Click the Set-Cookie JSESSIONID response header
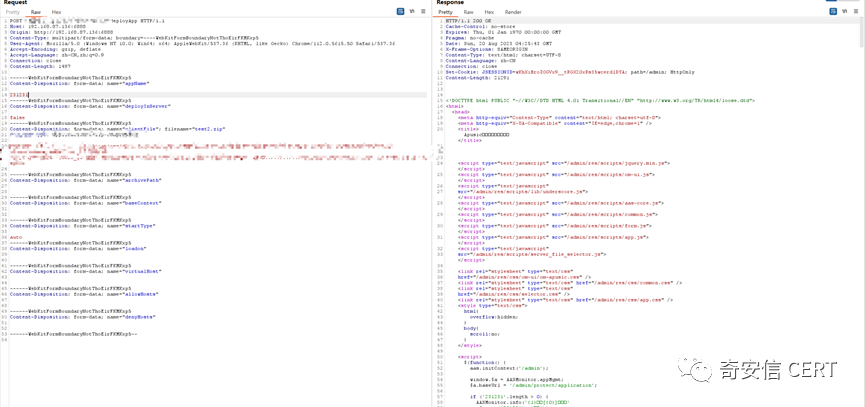The width and height of the screenshot is (865, 407). (x=570, y=72)
